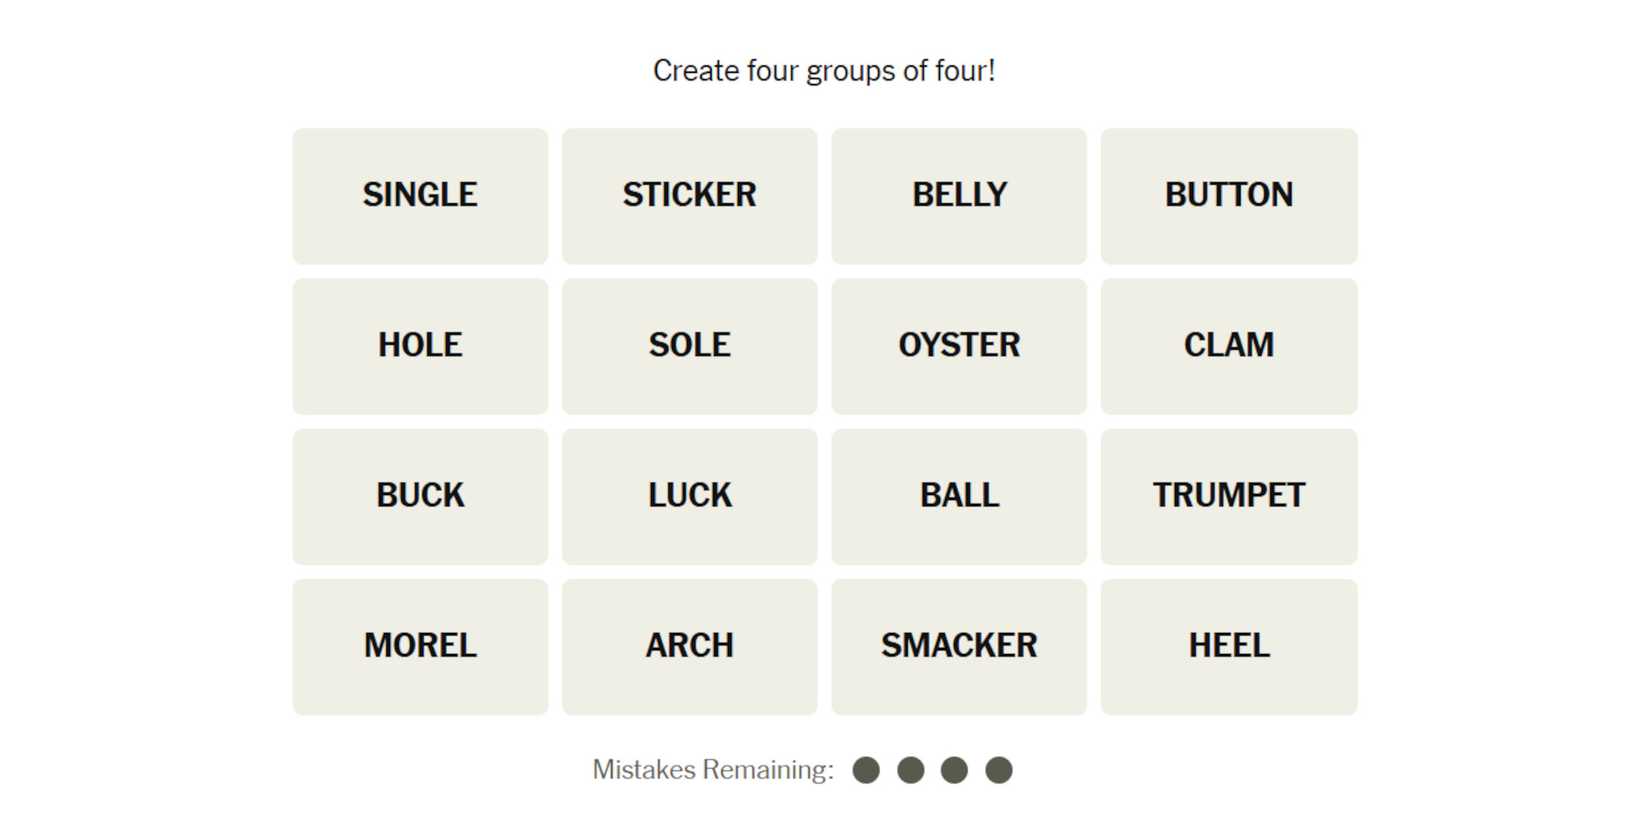The image size is (1650, 825).
Task: Select the SMACKER word tile
Action: coord(959,646)
